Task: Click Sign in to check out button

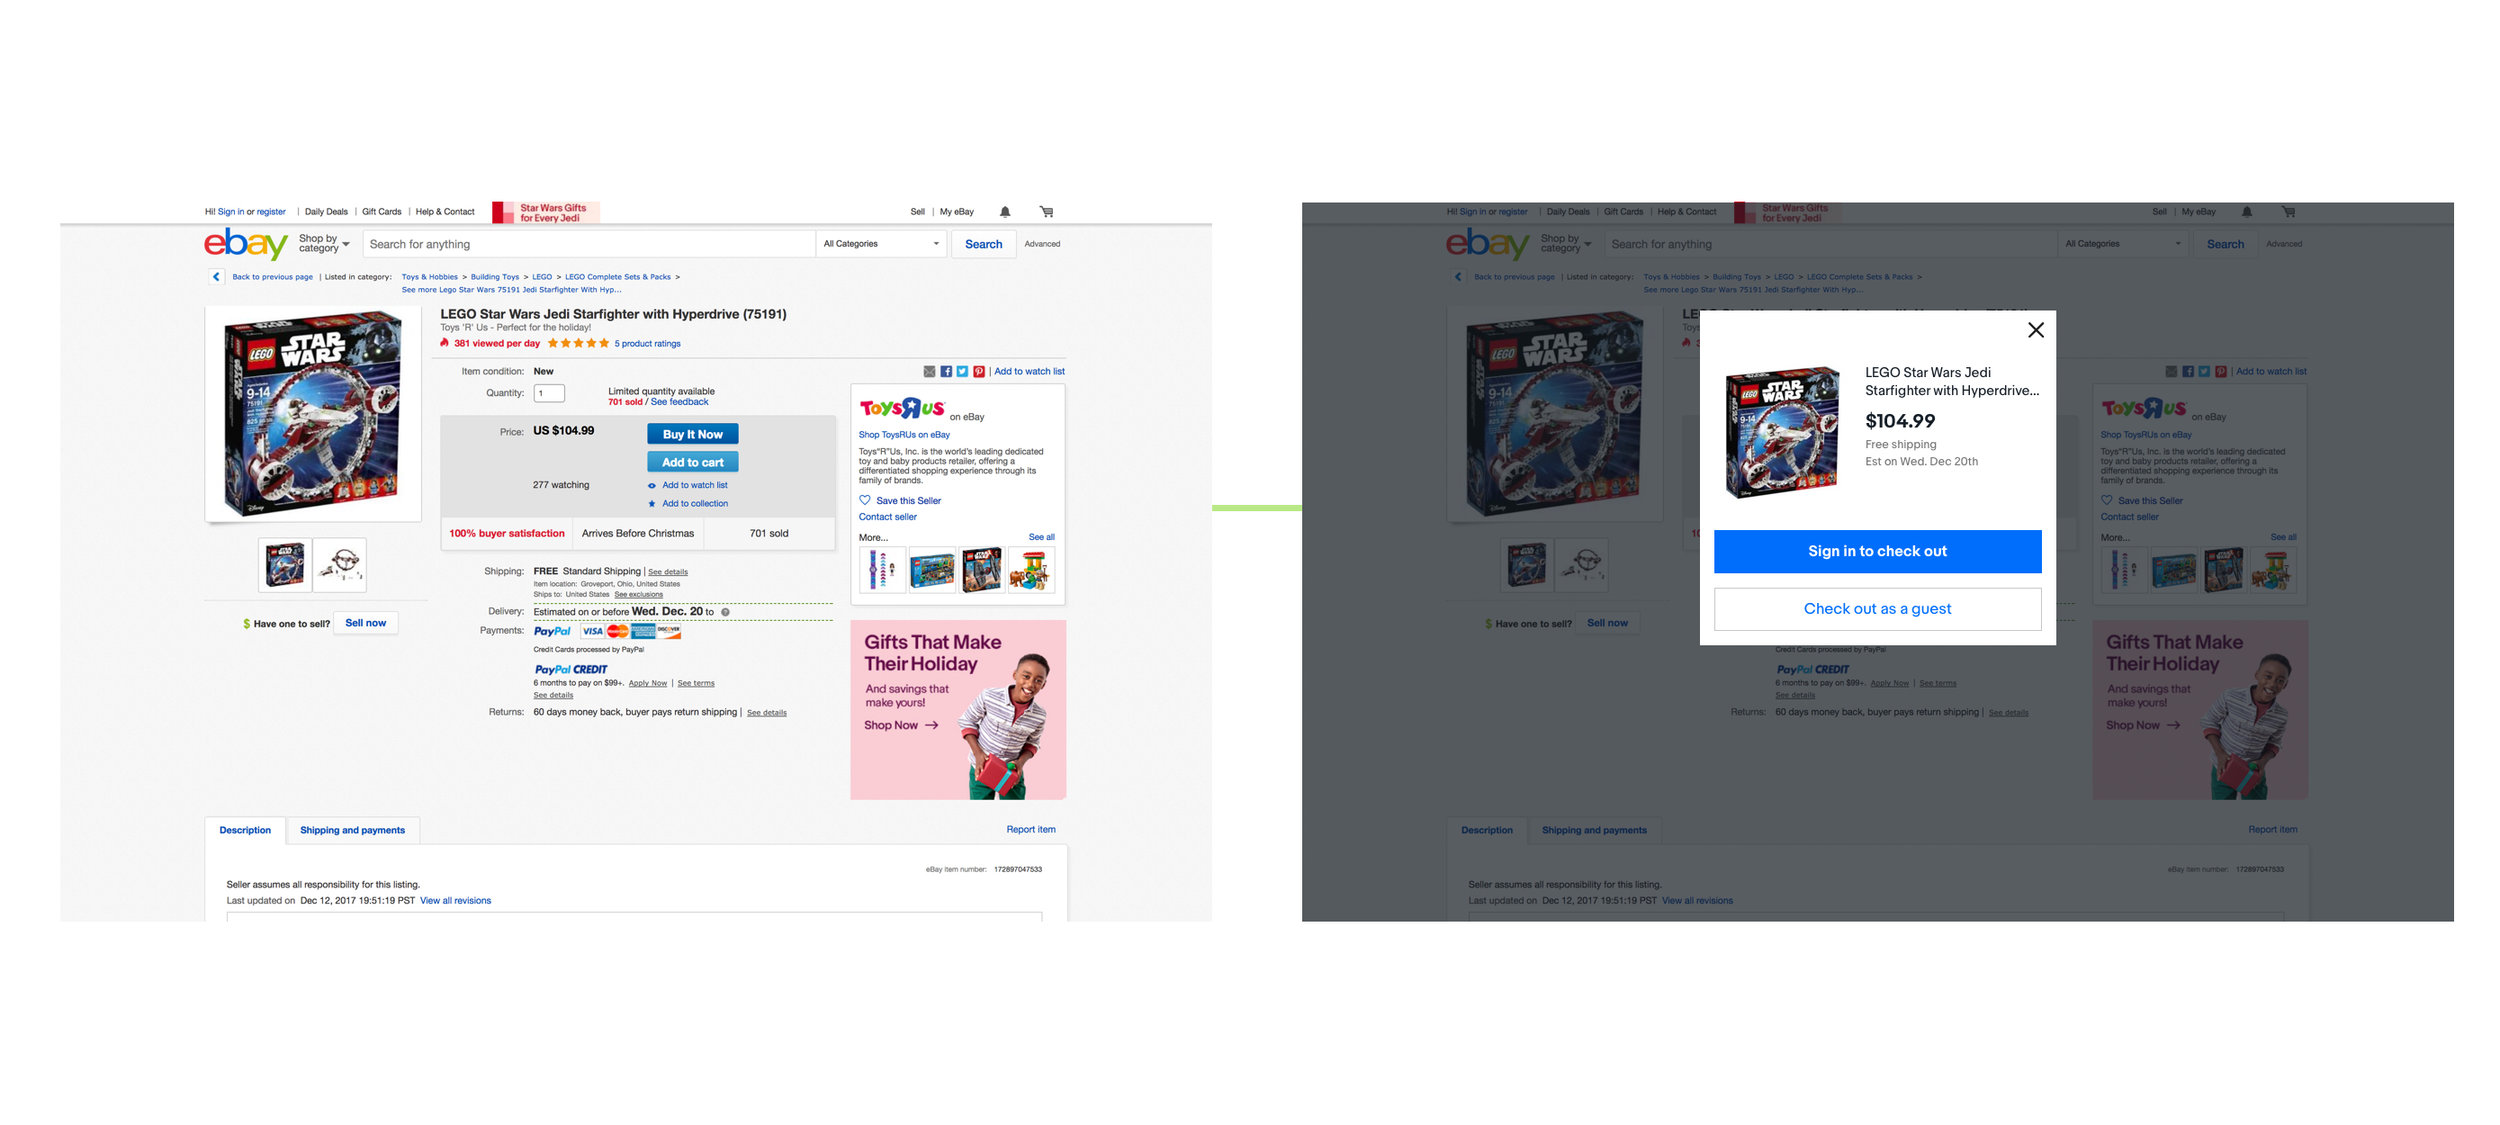Action: (x=1877, y=551)
